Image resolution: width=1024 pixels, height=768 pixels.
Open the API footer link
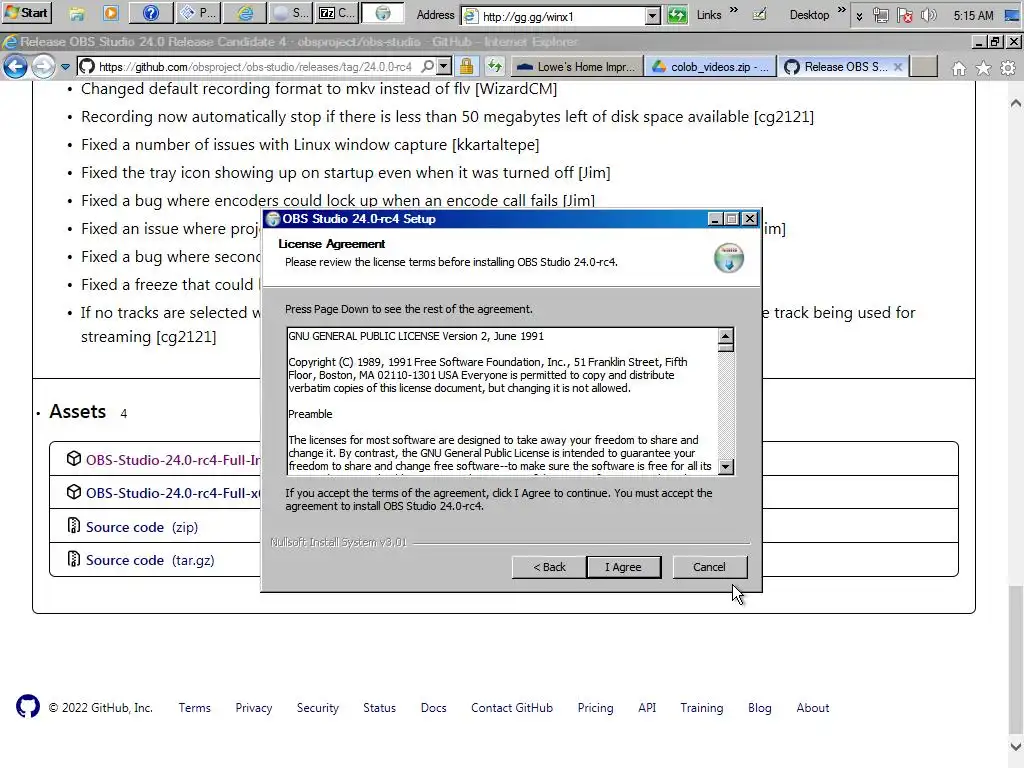(647, 708)
